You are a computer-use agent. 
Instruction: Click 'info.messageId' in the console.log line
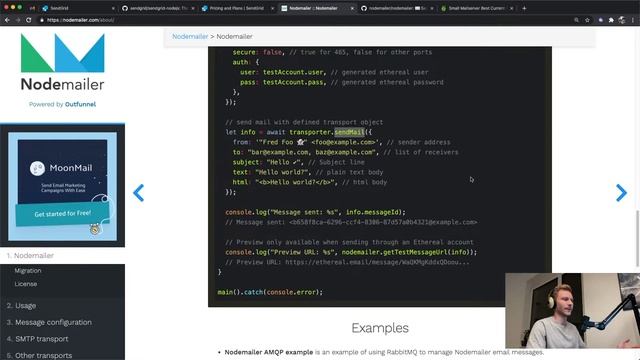point(372,212)
